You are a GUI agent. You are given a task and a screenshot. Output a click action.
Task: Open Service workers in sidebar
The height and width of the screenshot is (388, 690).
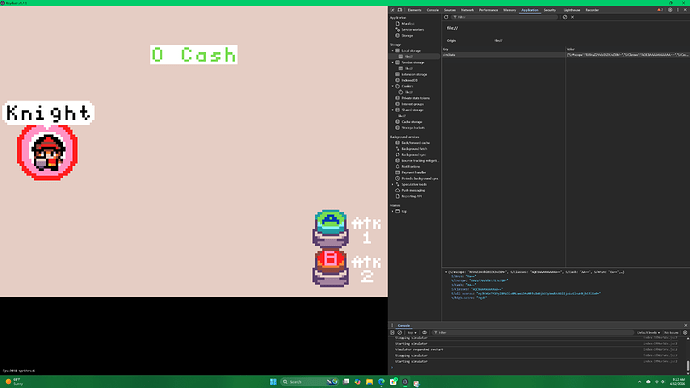[x=412, y=29]
